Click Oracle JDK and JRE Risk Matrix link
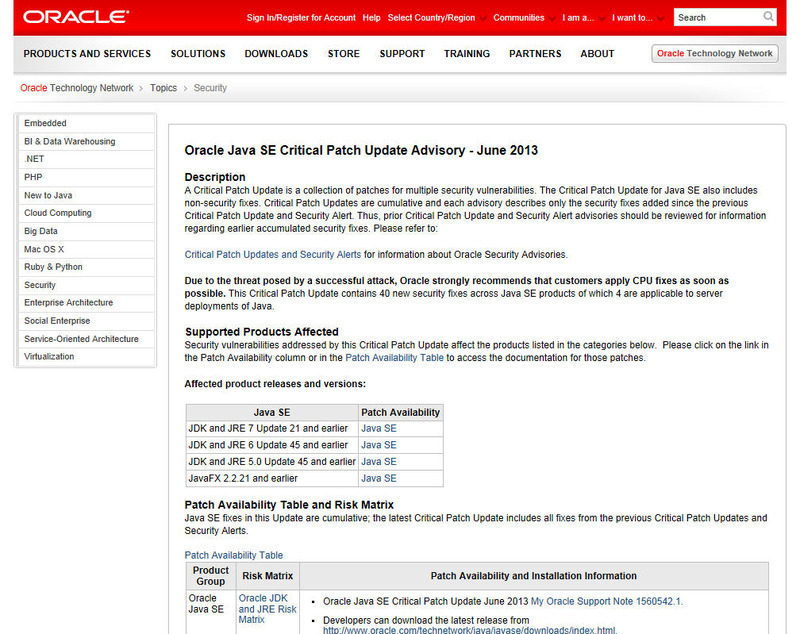The width and height of the screenshot is (800, 634). coord(267,608)
